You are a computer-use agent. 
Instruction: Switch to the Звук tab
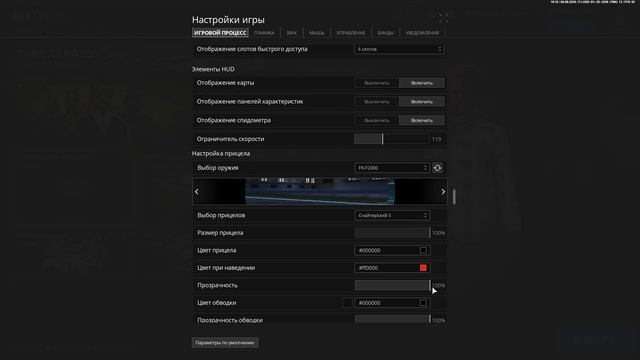click(x=291, y=33)
